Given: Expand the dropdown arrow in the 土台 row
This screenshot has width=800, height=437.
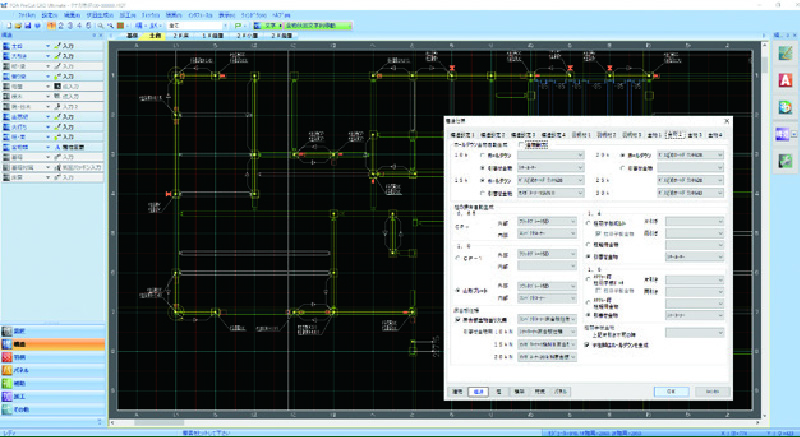Looking at the screenshot, I should 47,46.
